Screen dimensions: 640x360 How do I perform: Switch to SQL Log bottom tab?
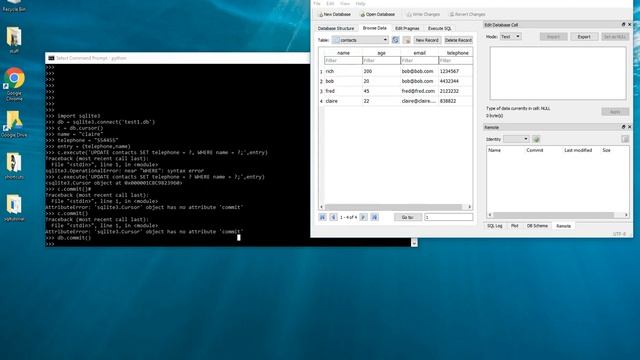tap(495, 226)
